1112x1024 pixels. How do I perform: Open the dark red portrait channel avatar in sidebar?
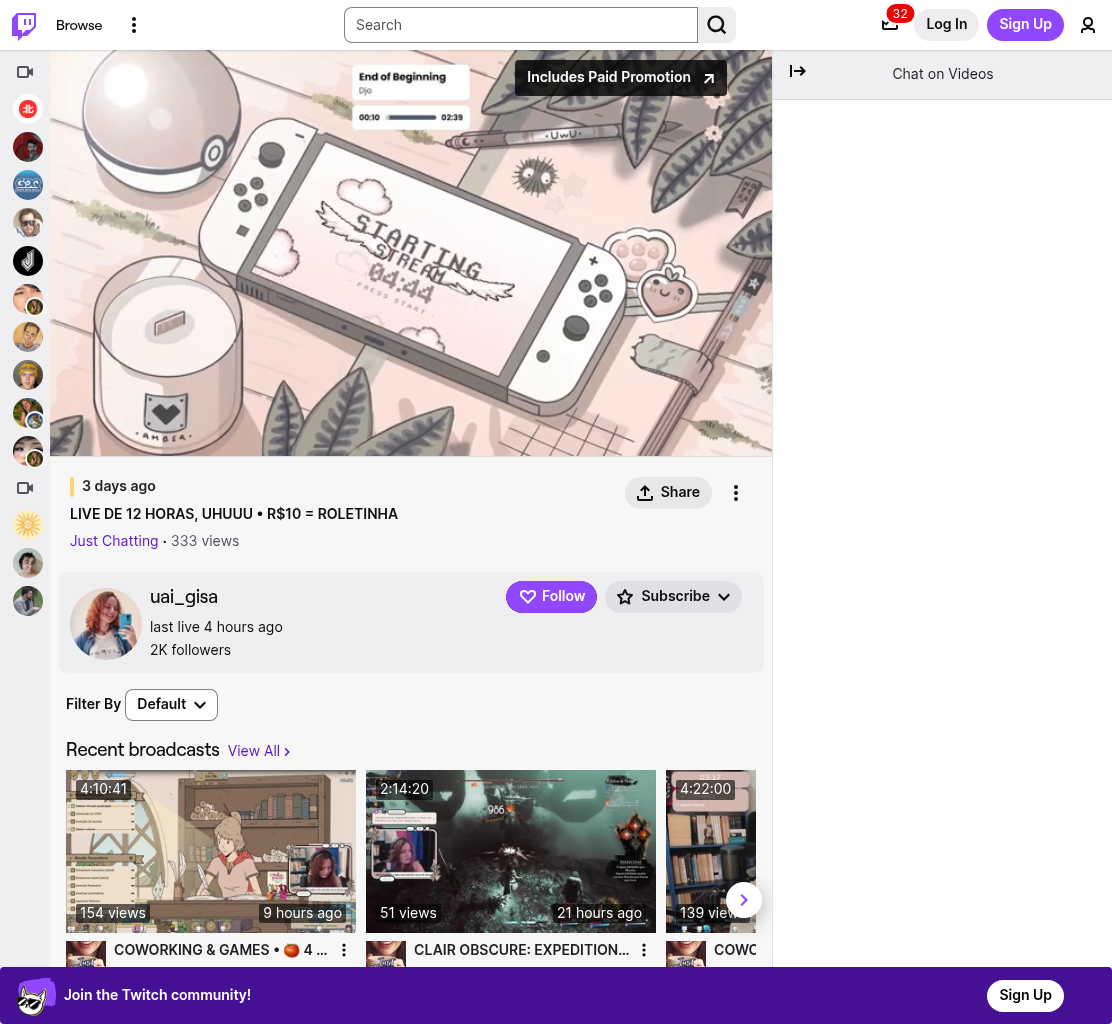[28, 147]
